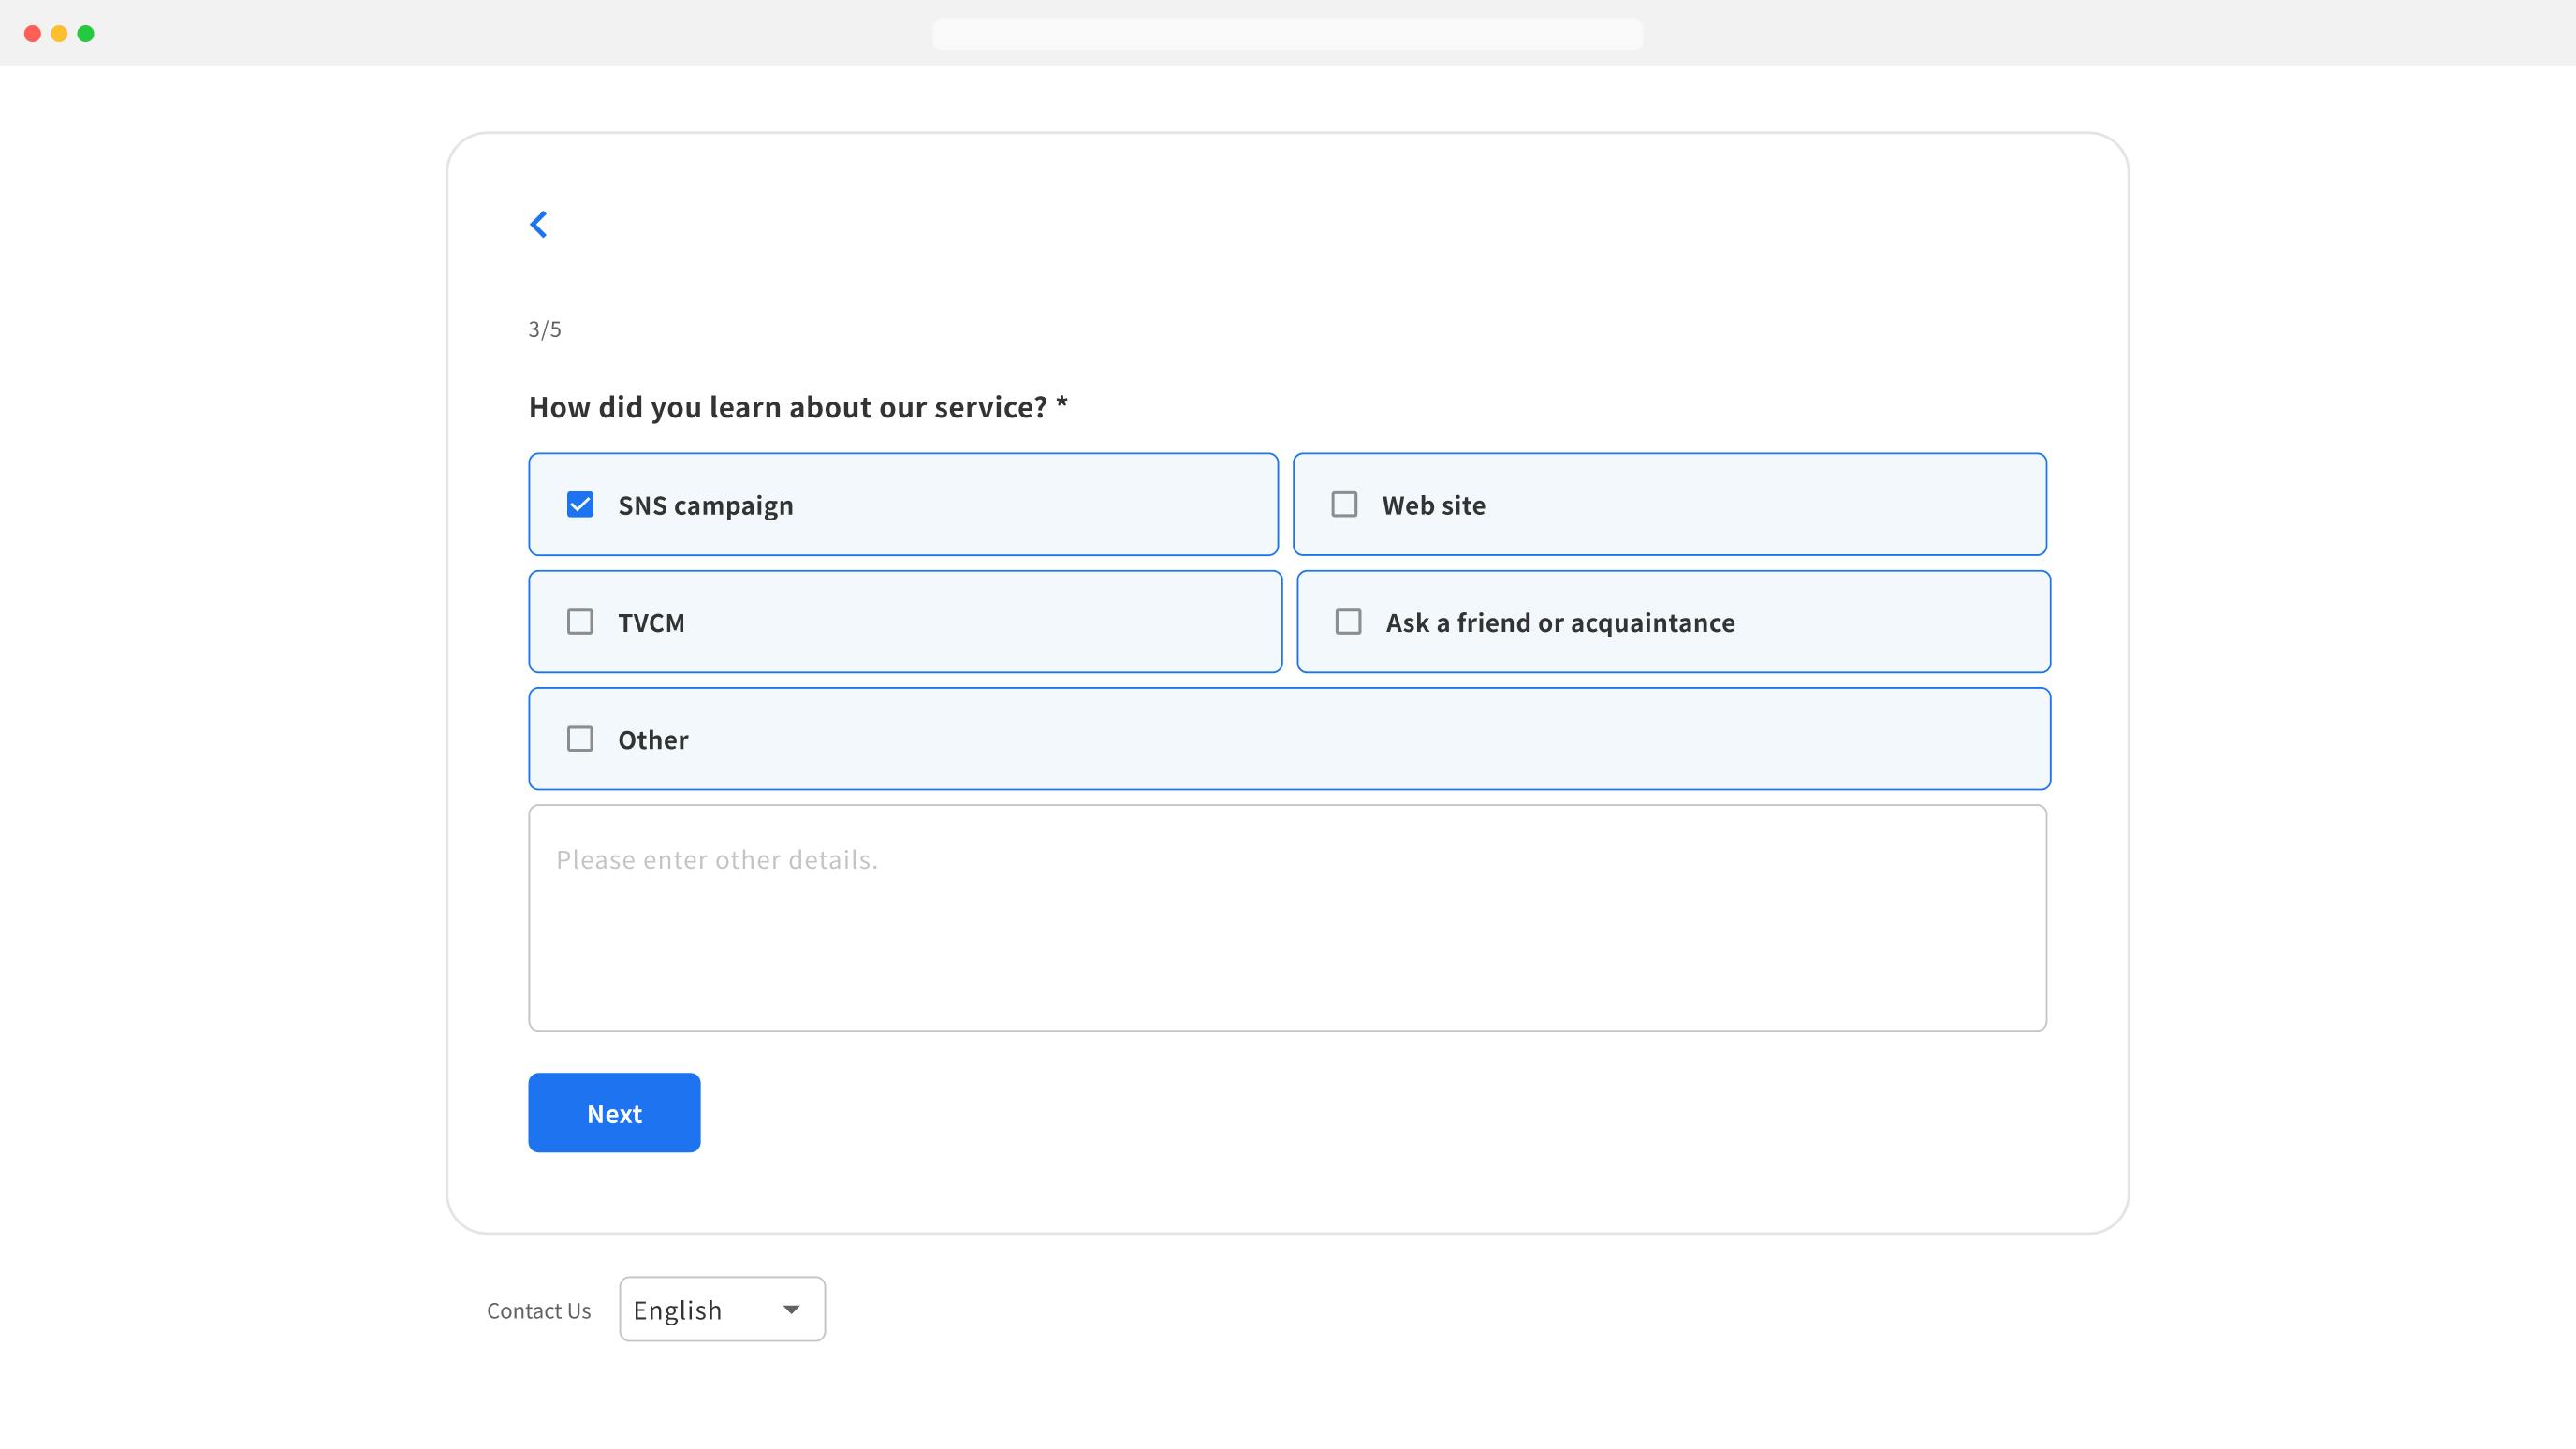Maximize the window with the green button
This screenshot has width=2576, height=1449.
pos(86,34)
